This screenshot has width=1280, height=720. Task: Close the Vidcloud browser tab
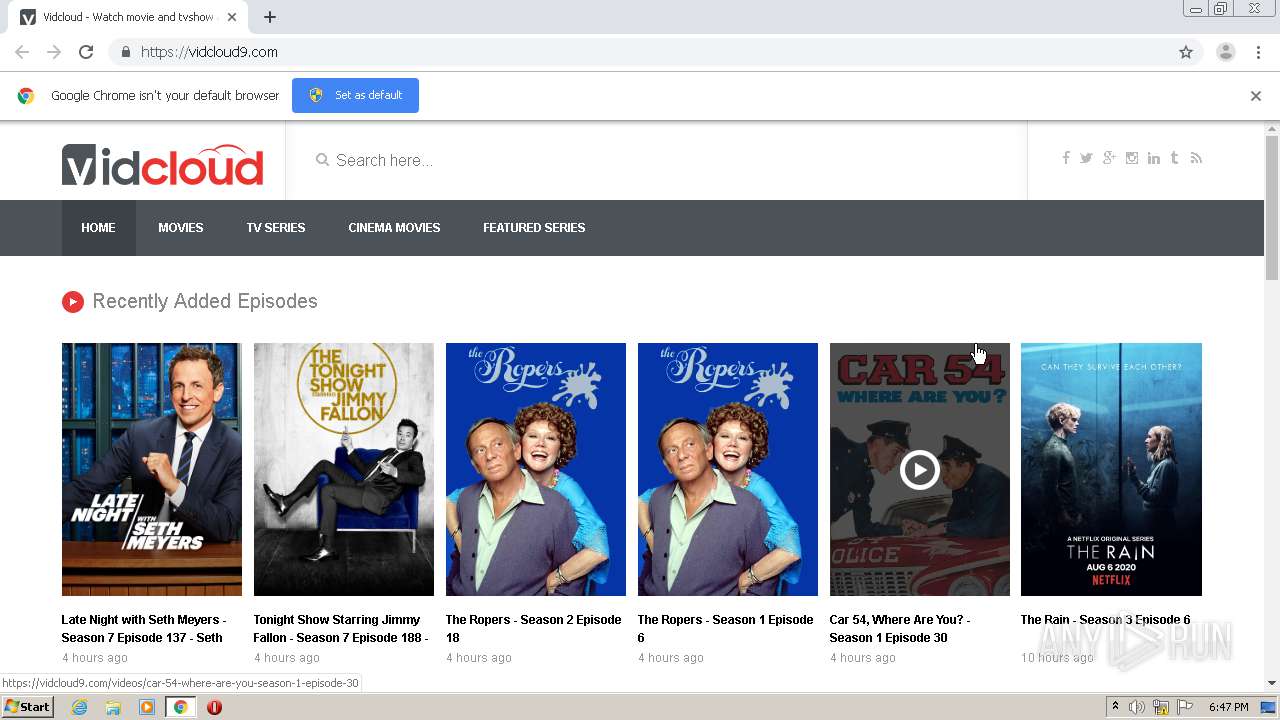pyautogui.click(x=232, y=17)
